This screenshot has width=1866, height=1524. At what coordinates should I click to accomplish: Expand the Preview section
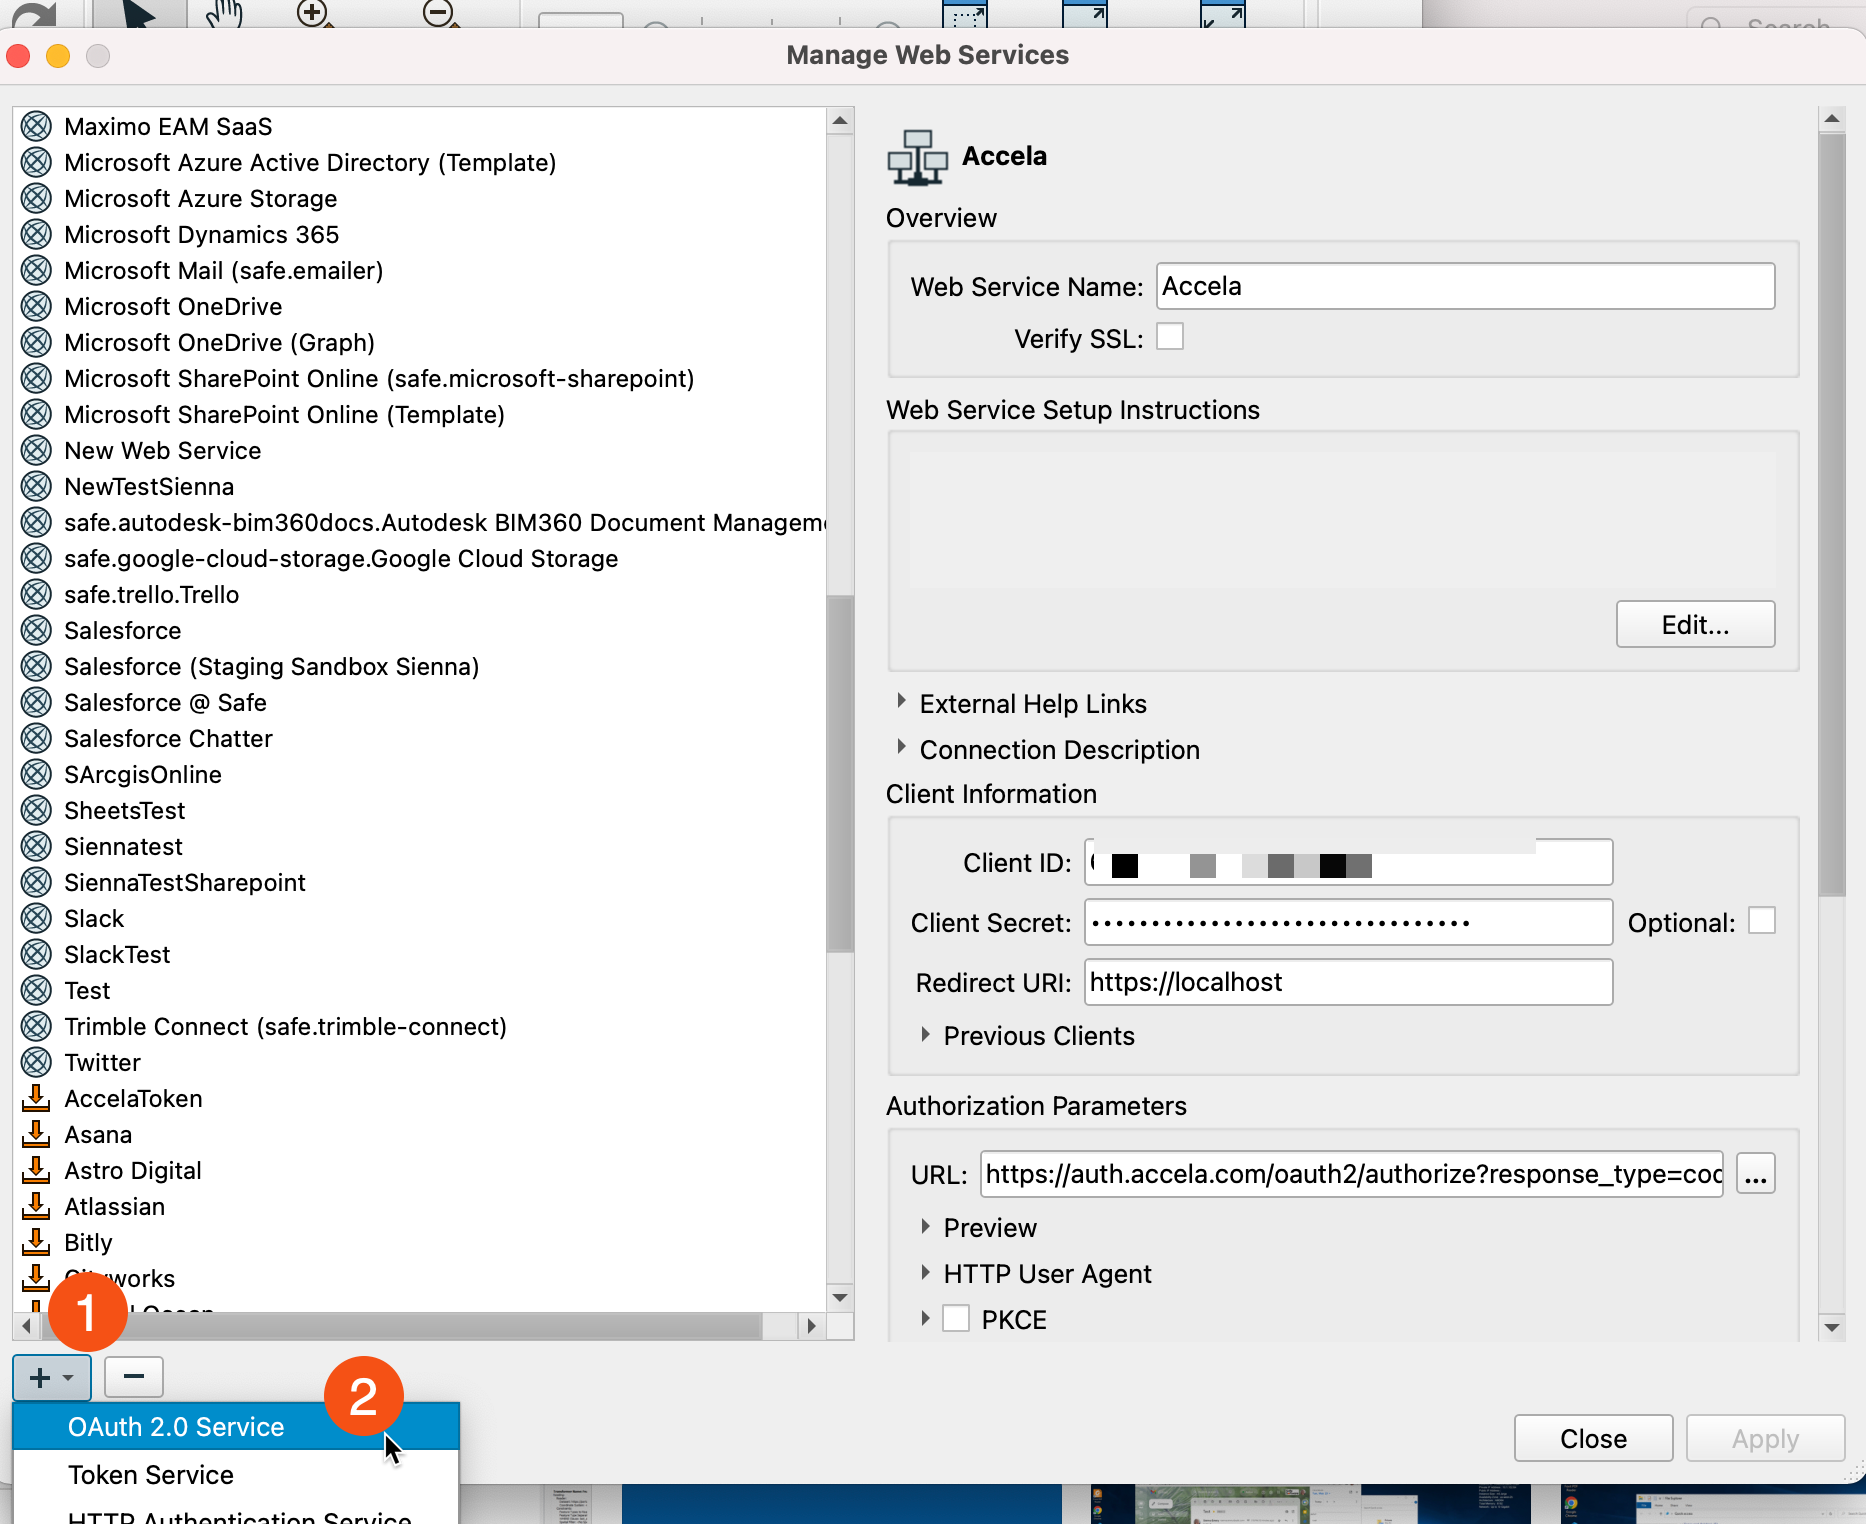click(x=925, y=1227)
